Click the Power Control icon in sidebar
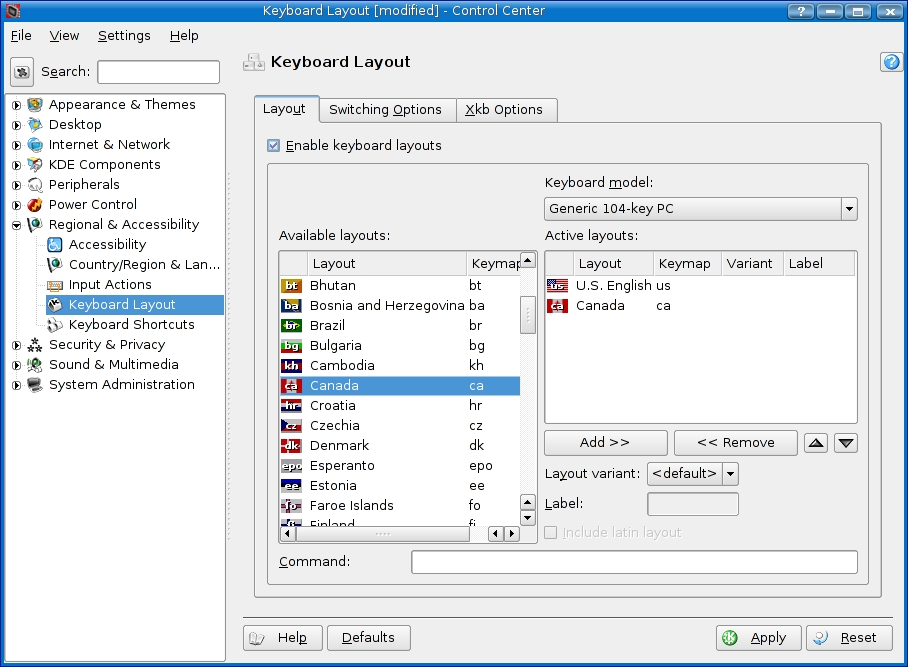This screenshot has height=667, width=908. [35, 205]
